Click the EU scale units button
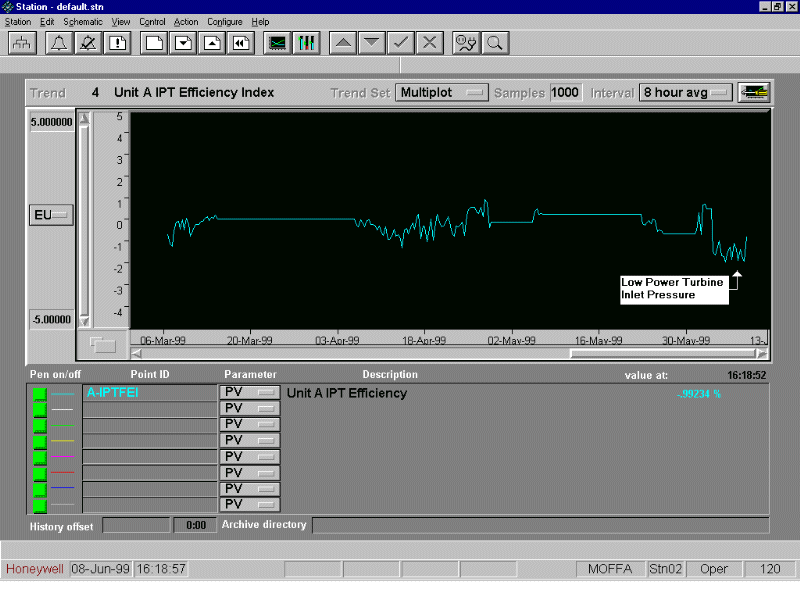This screenshot has height=600, width=800. 51,215
